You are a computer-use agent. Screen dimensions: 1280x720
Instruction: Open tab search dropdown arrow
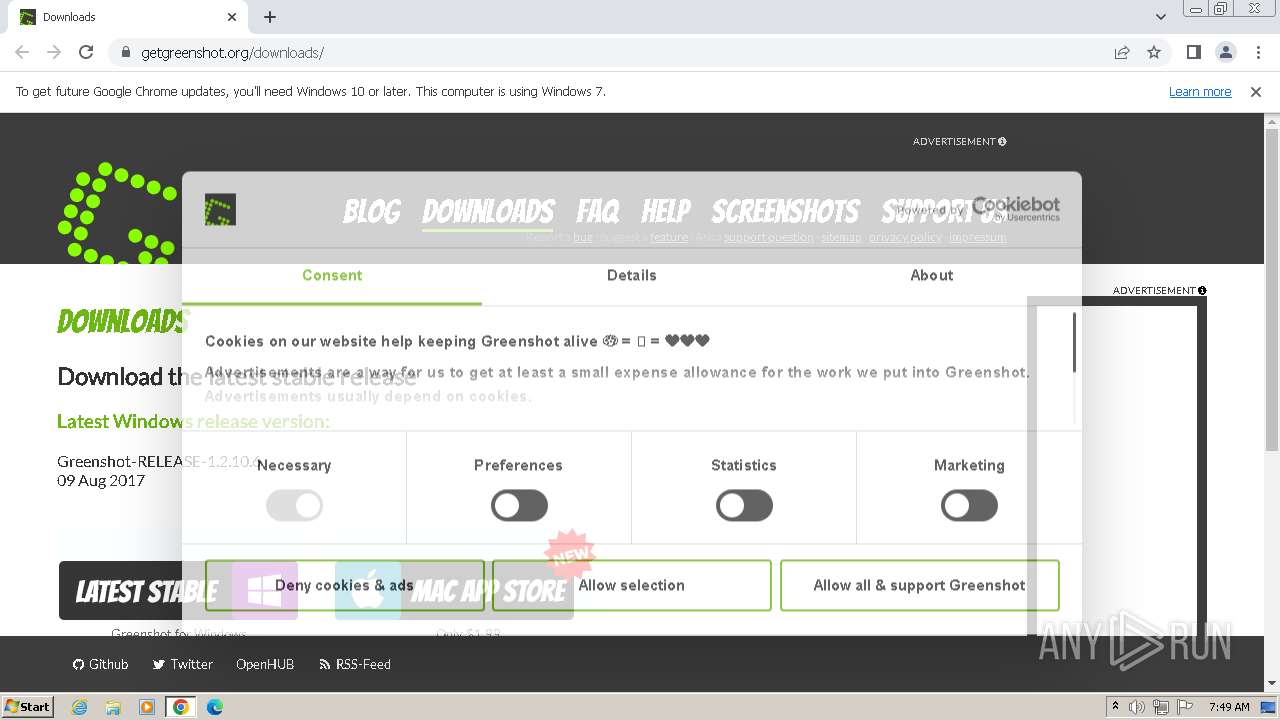[1161, 17]
